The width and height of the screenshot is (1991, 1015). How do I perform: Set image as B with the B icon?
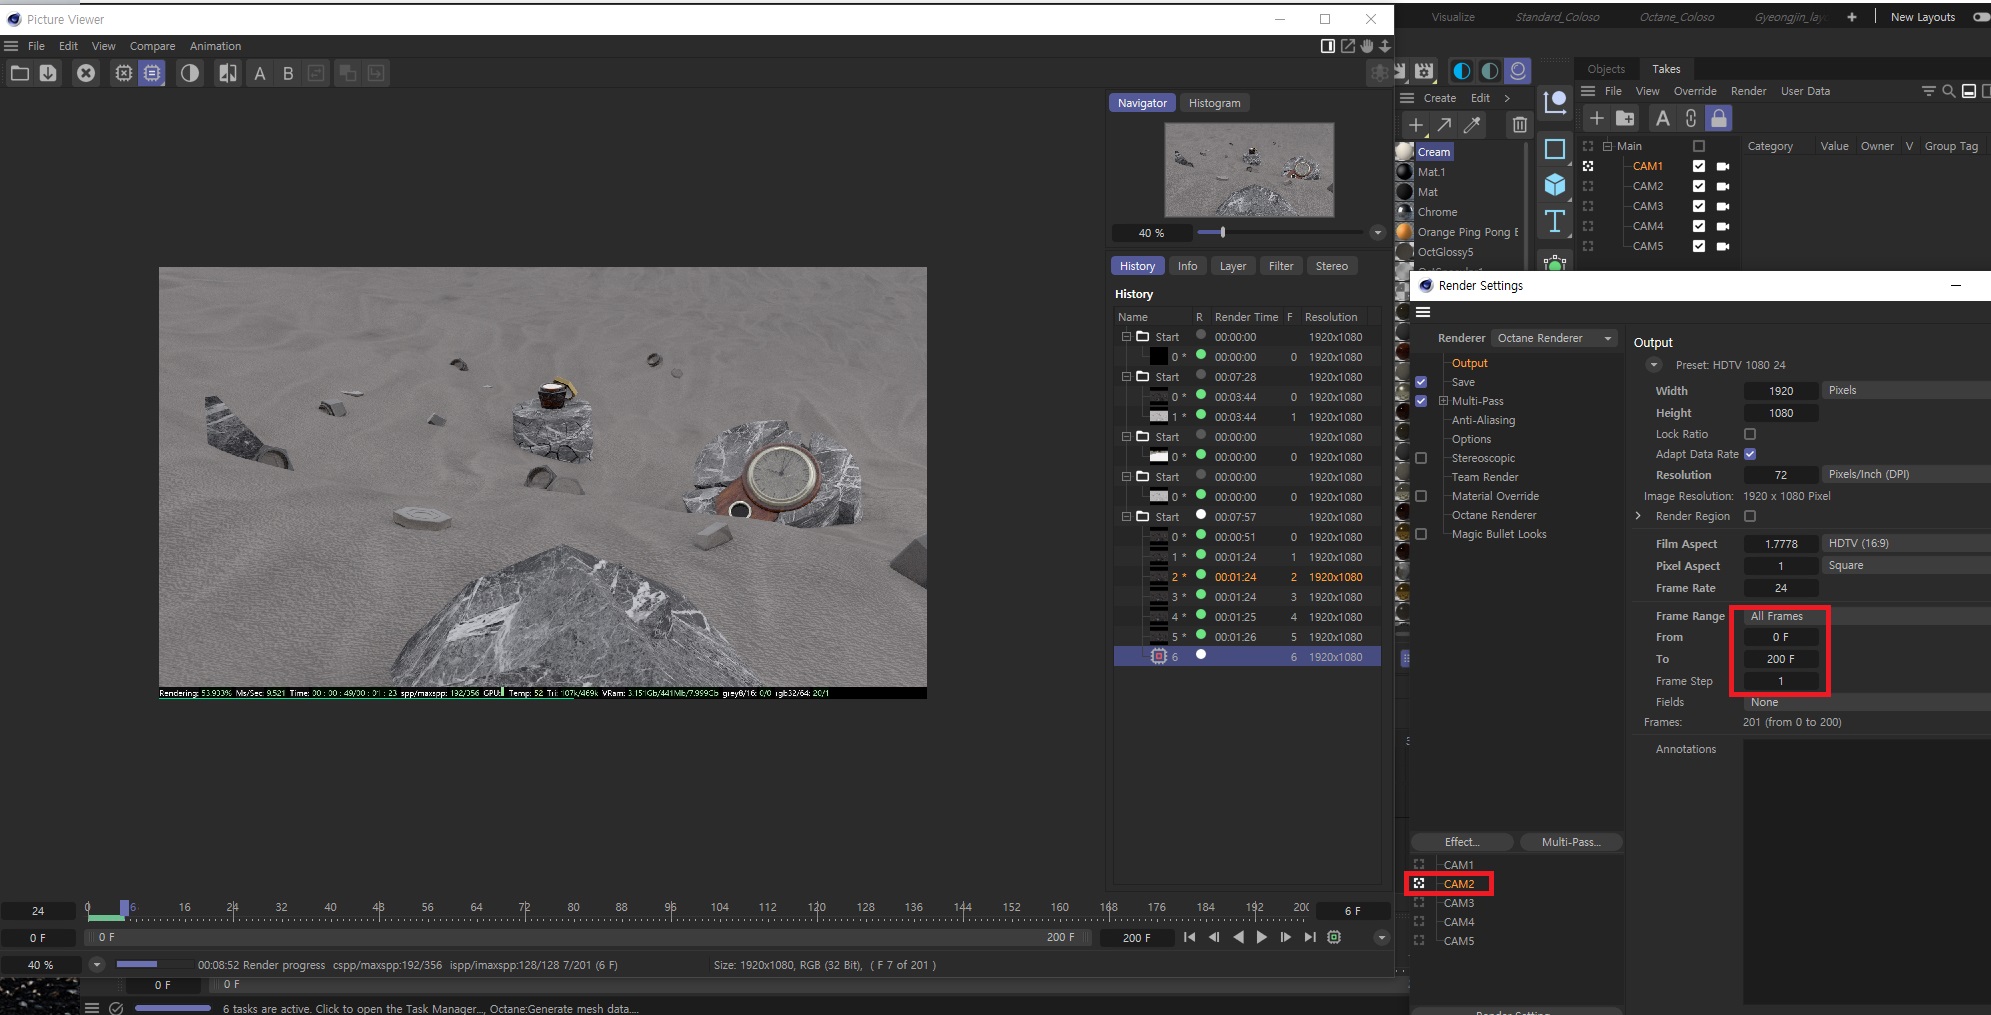[x=288, y=73]
